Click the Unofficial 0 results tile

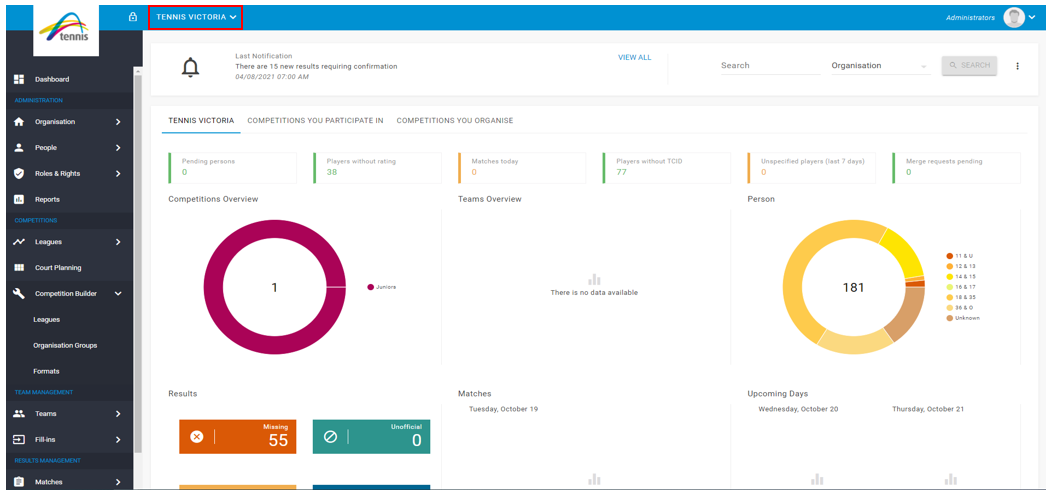[x=372, y=436]
